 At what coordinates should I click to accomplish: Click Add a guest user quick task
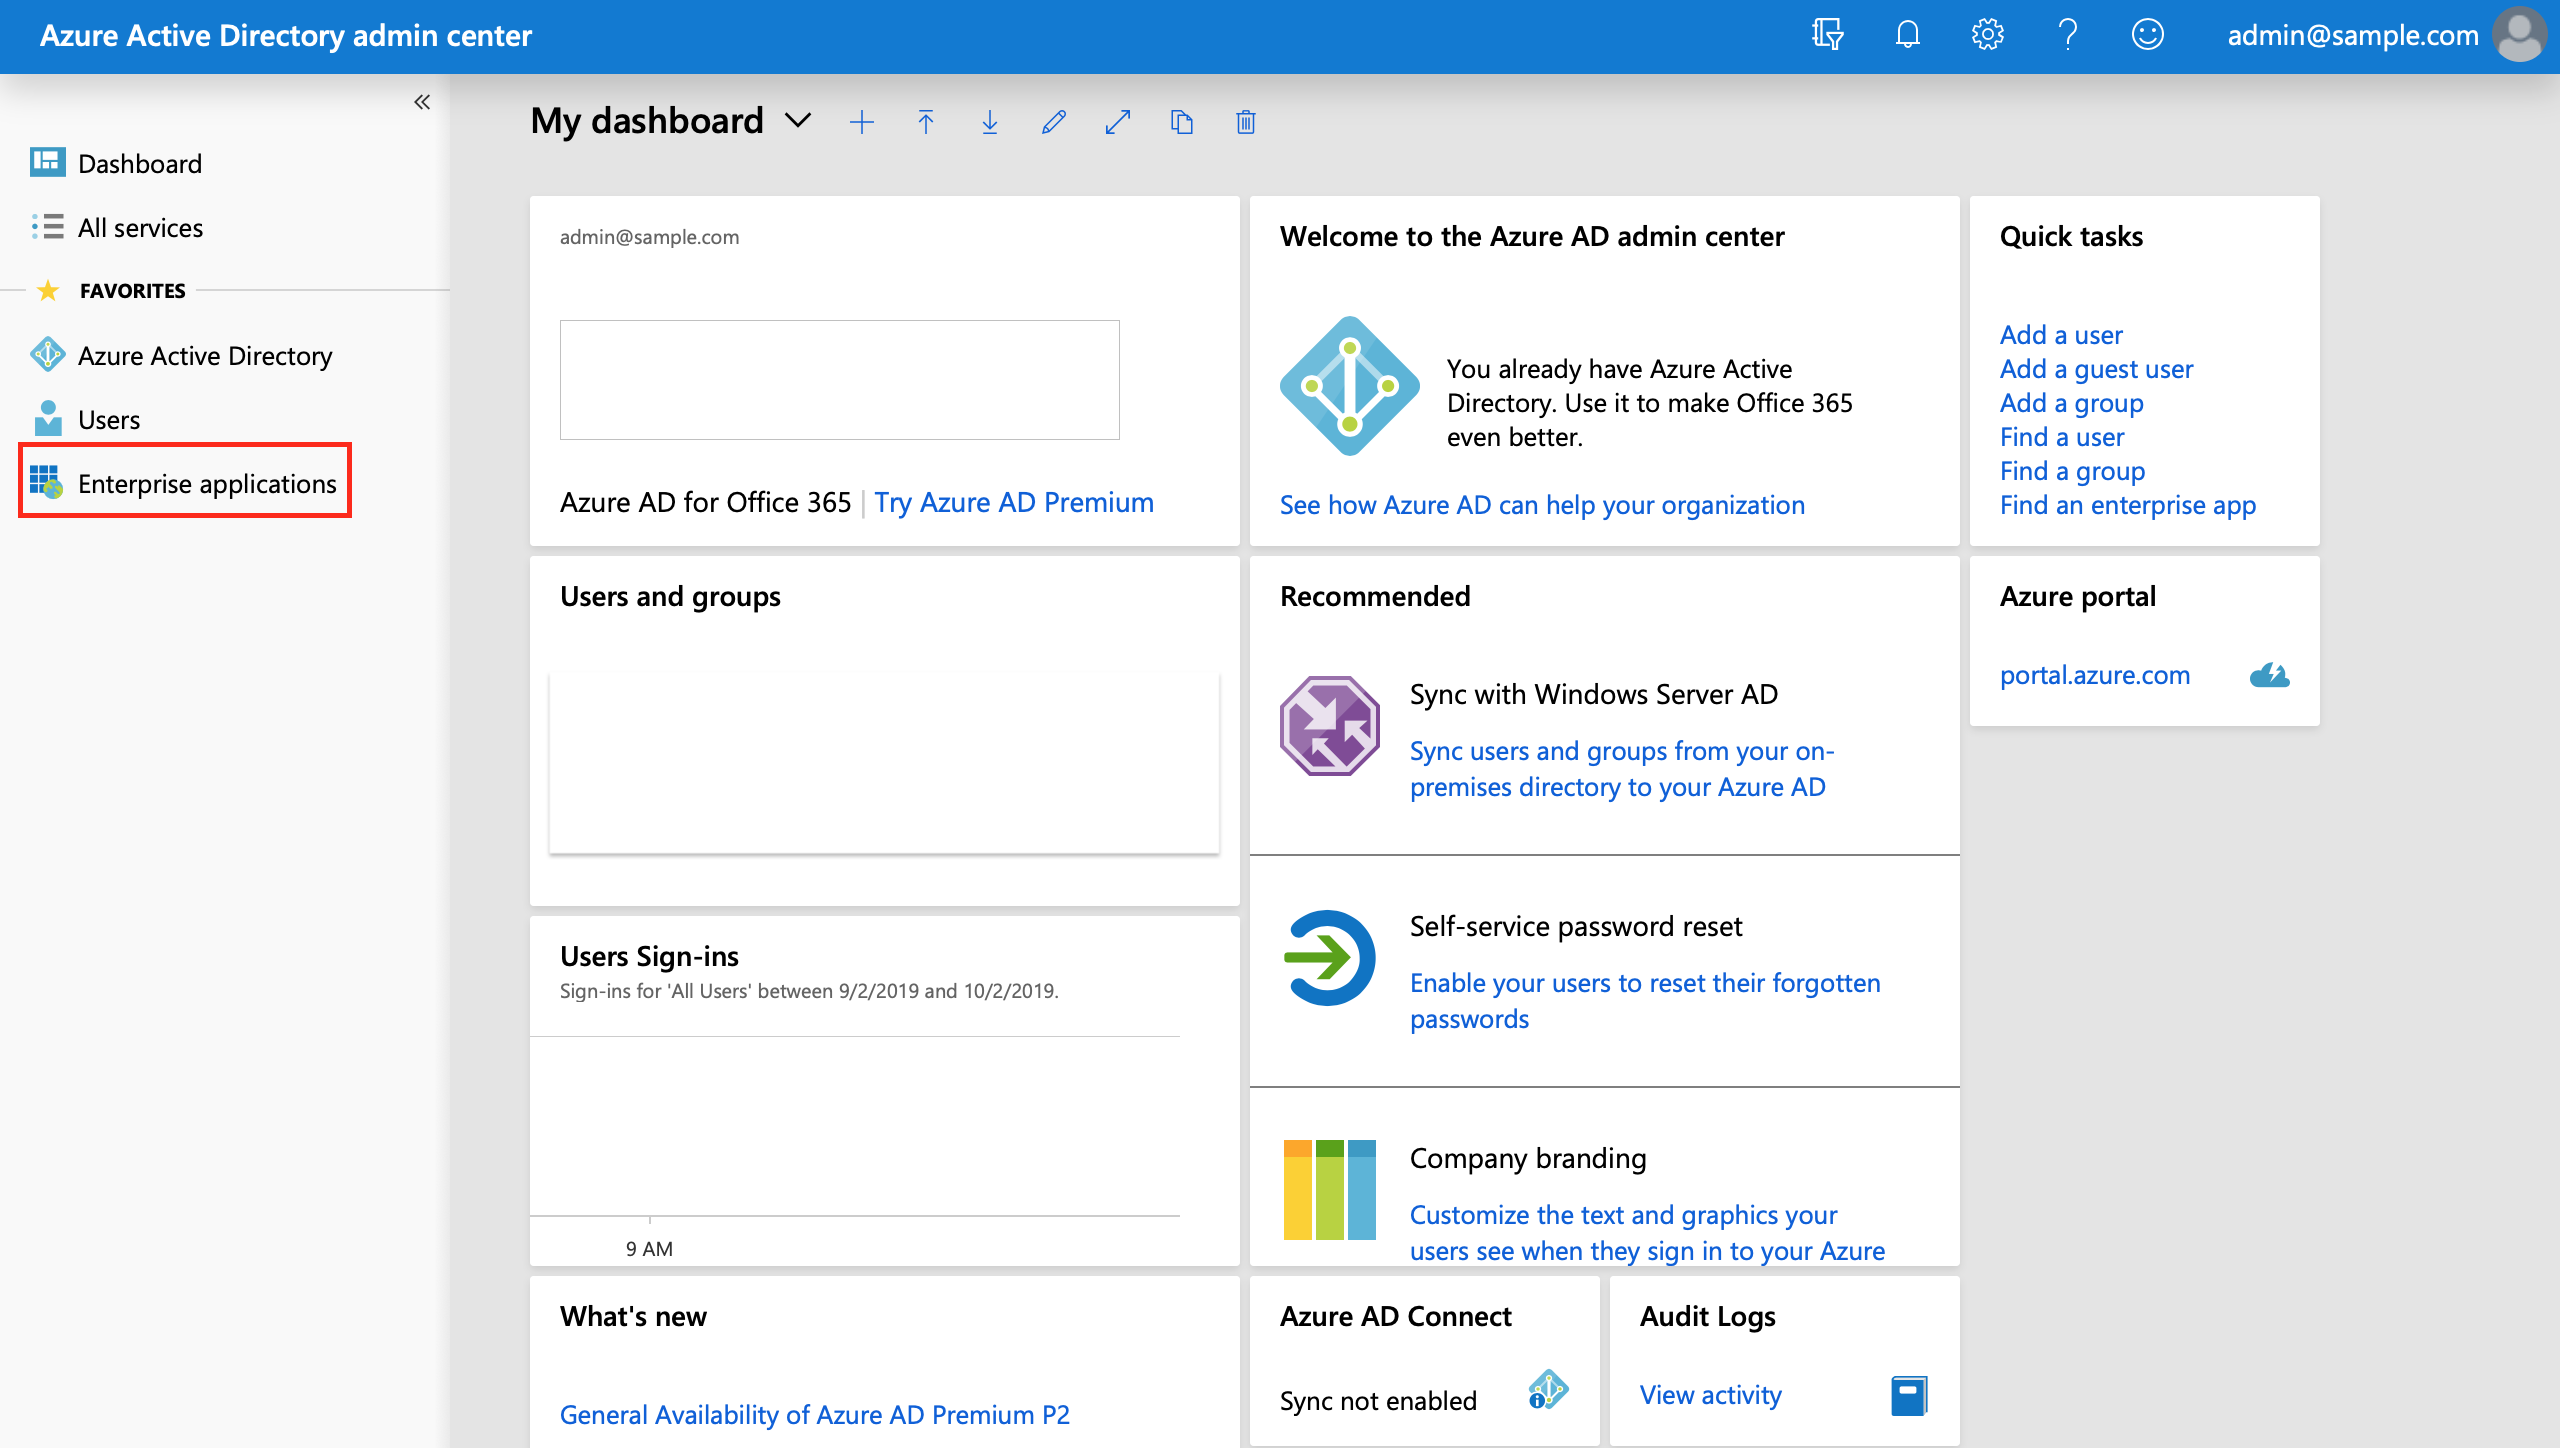2096,369
